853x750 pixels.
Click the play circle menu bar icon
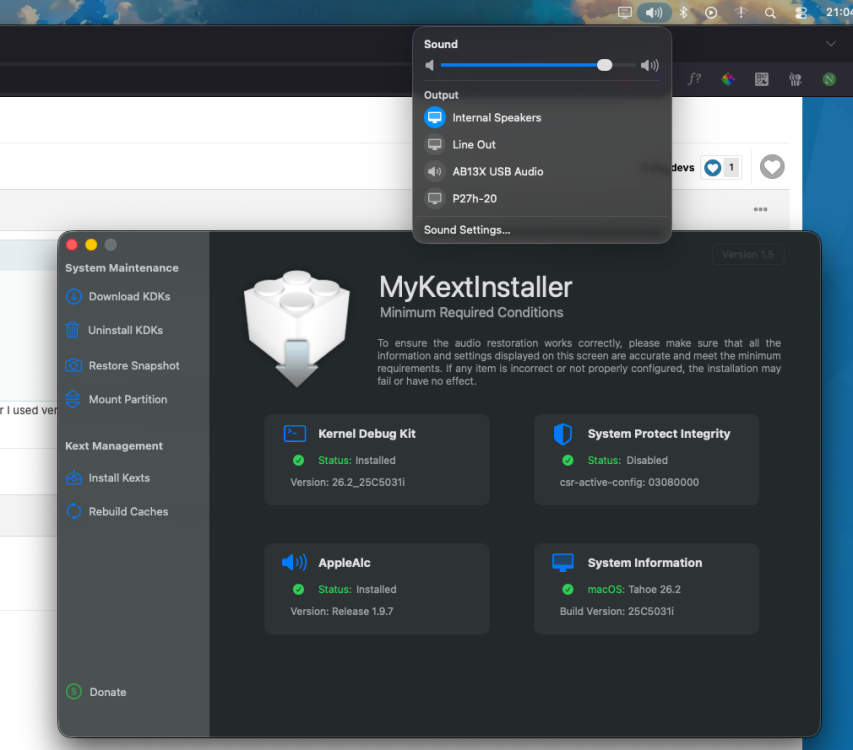tap(711, 13)
